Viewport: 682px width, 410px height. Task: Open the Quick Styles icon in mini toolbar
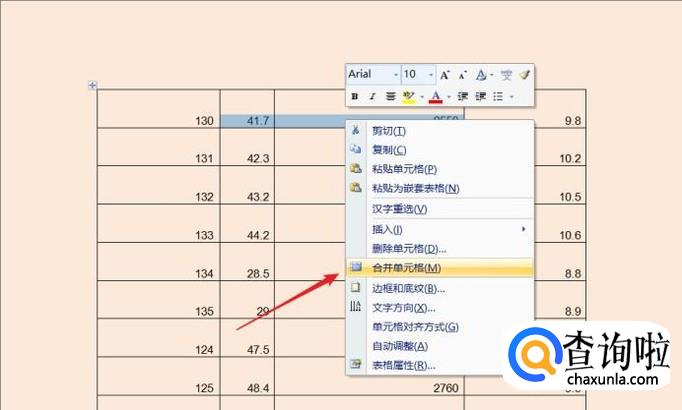coord(481,75)
